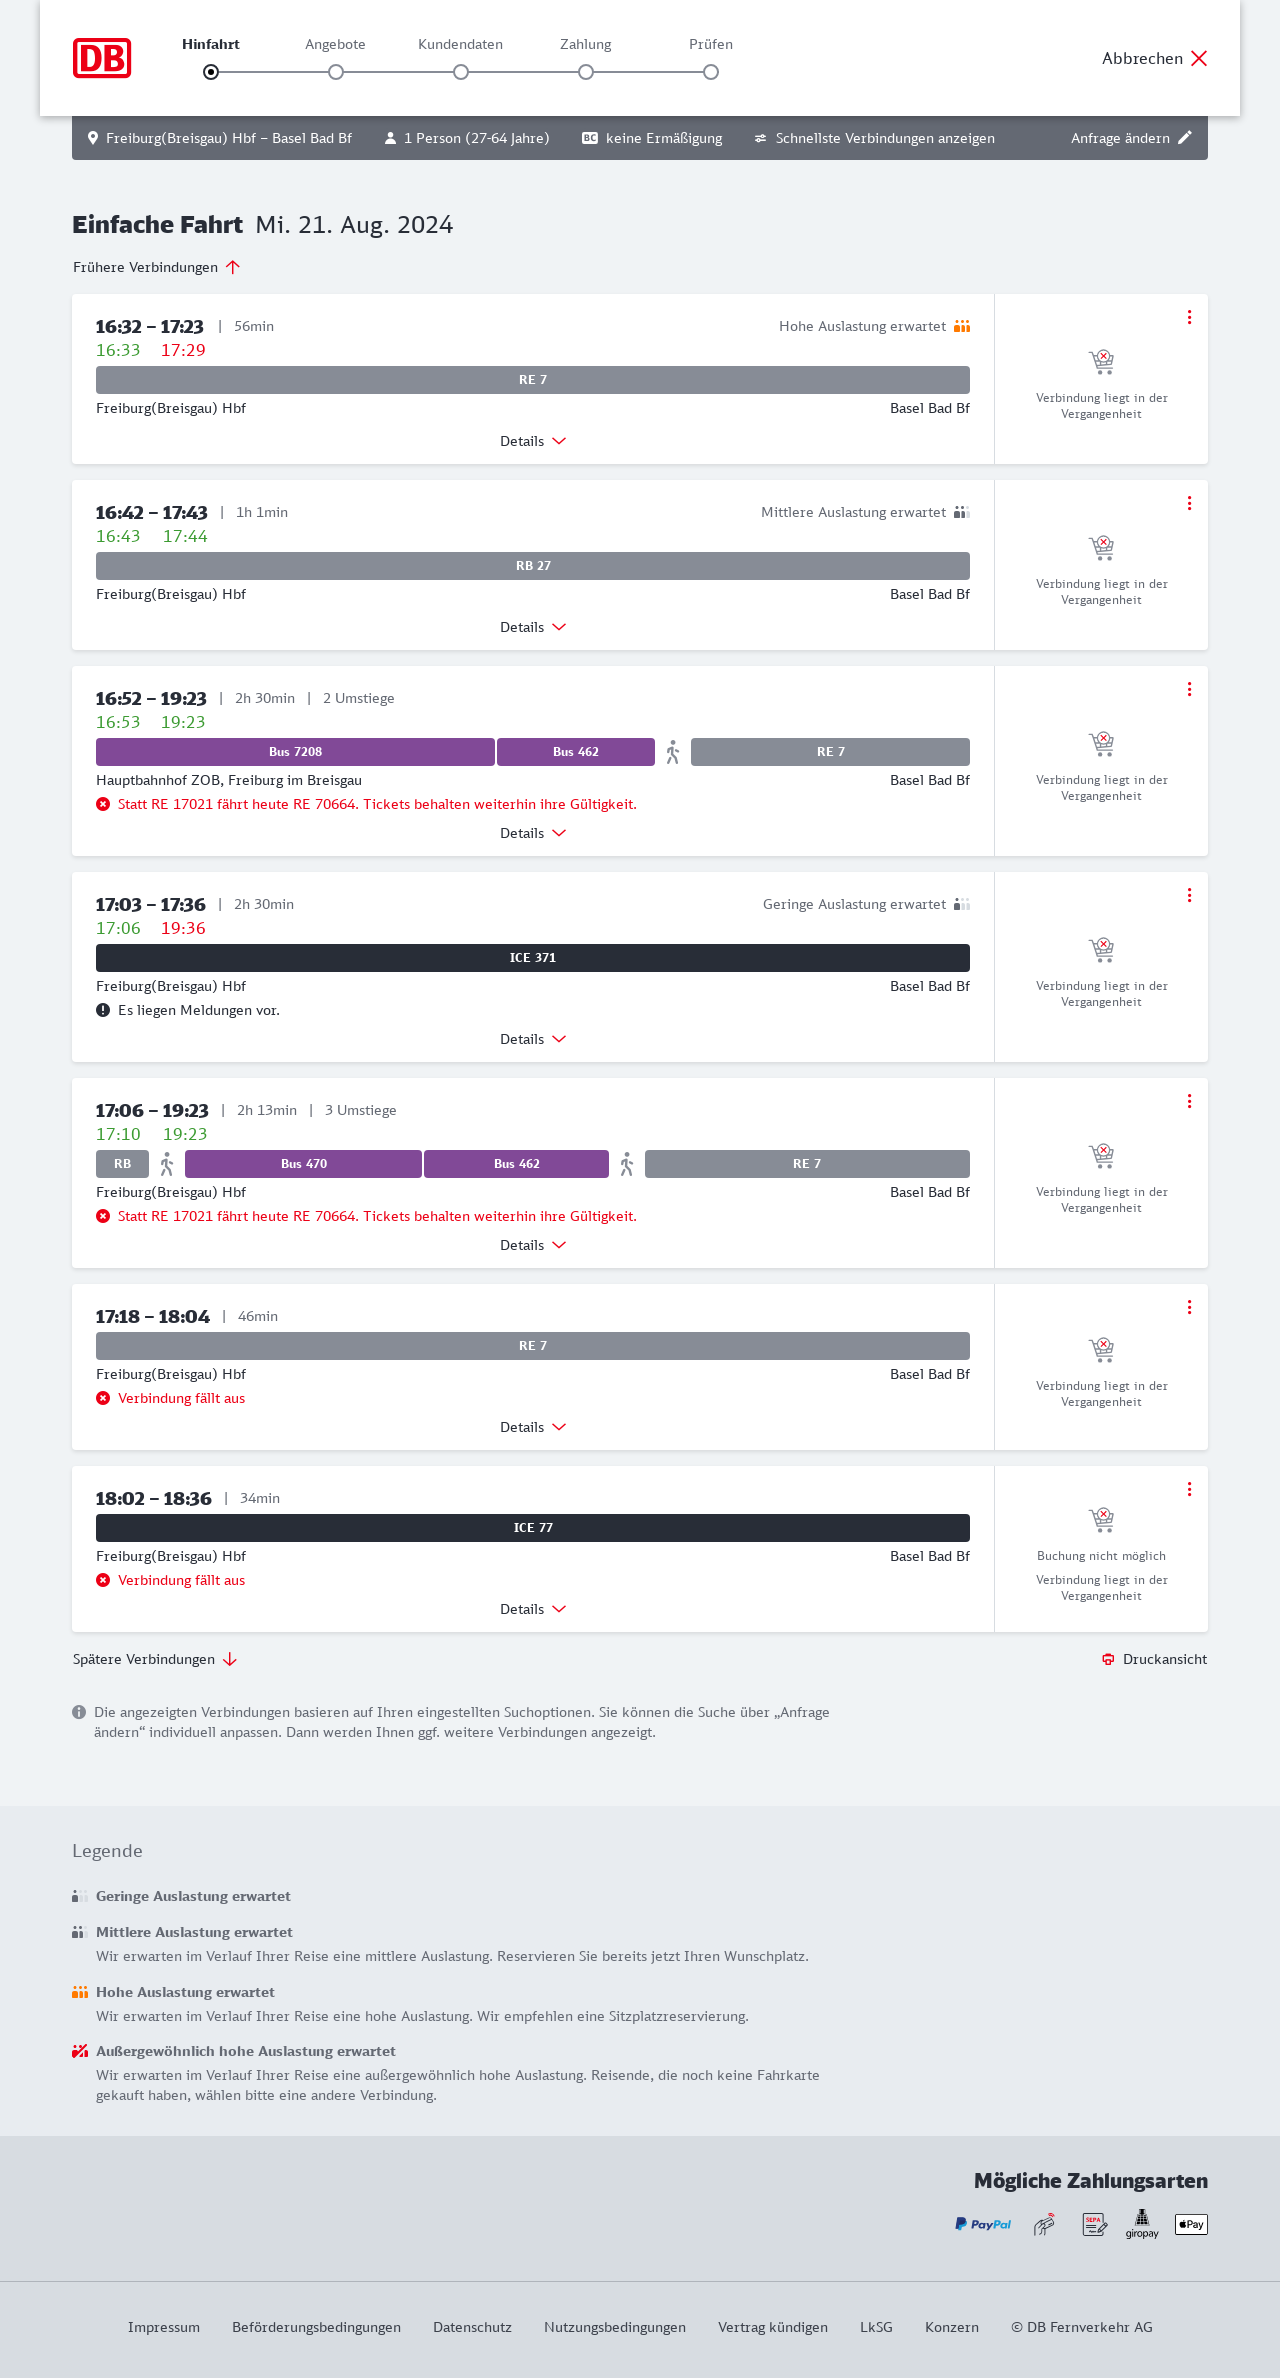Click the printer icon for Druckansicht
1280x2378 pixels.
tap(1108, 1659)
